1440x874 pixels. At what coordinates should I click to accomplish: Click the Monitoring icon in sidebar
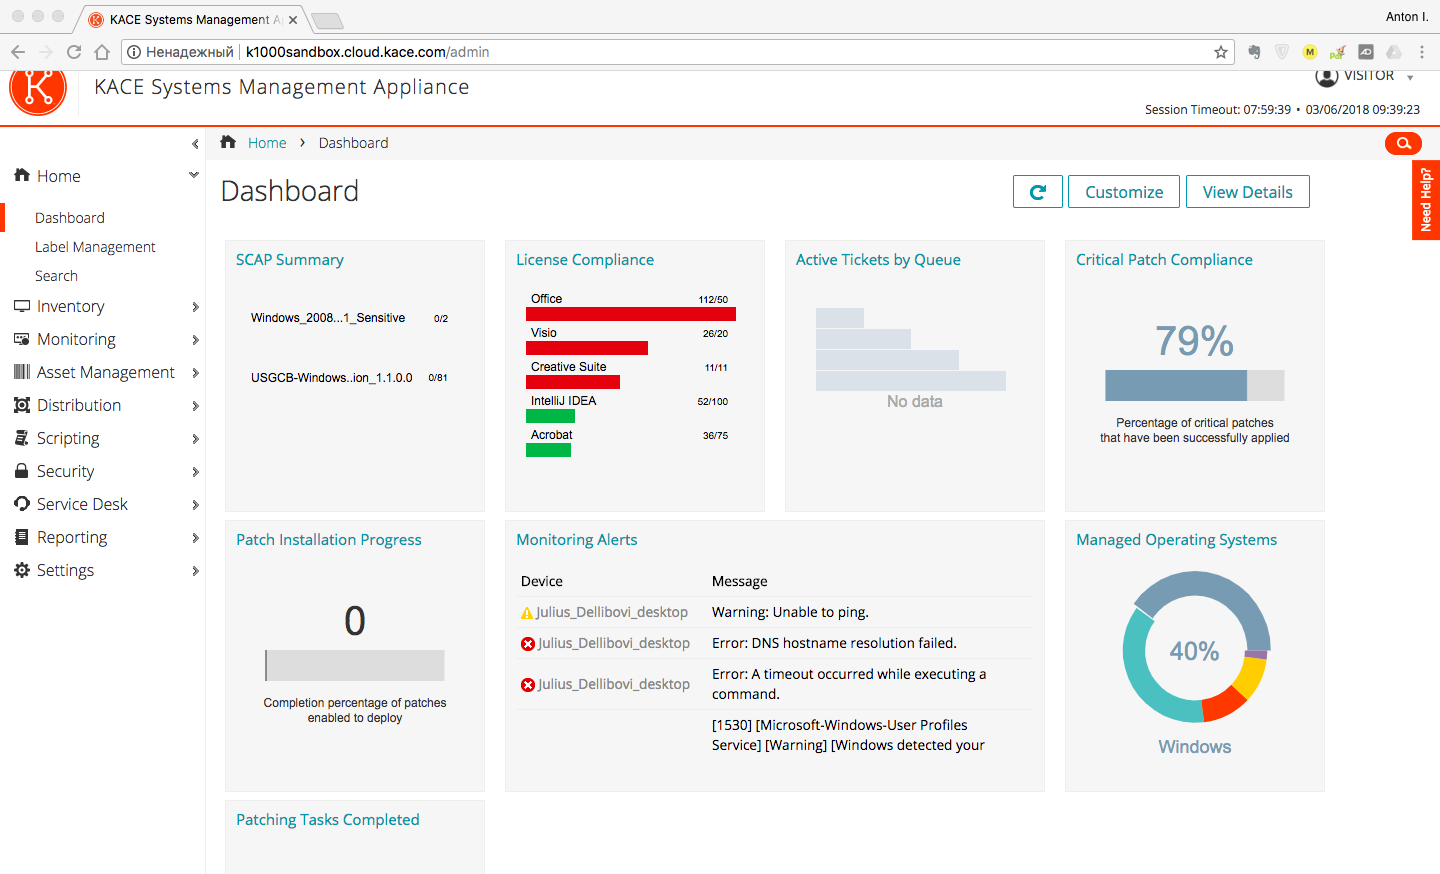coord(22,339)
